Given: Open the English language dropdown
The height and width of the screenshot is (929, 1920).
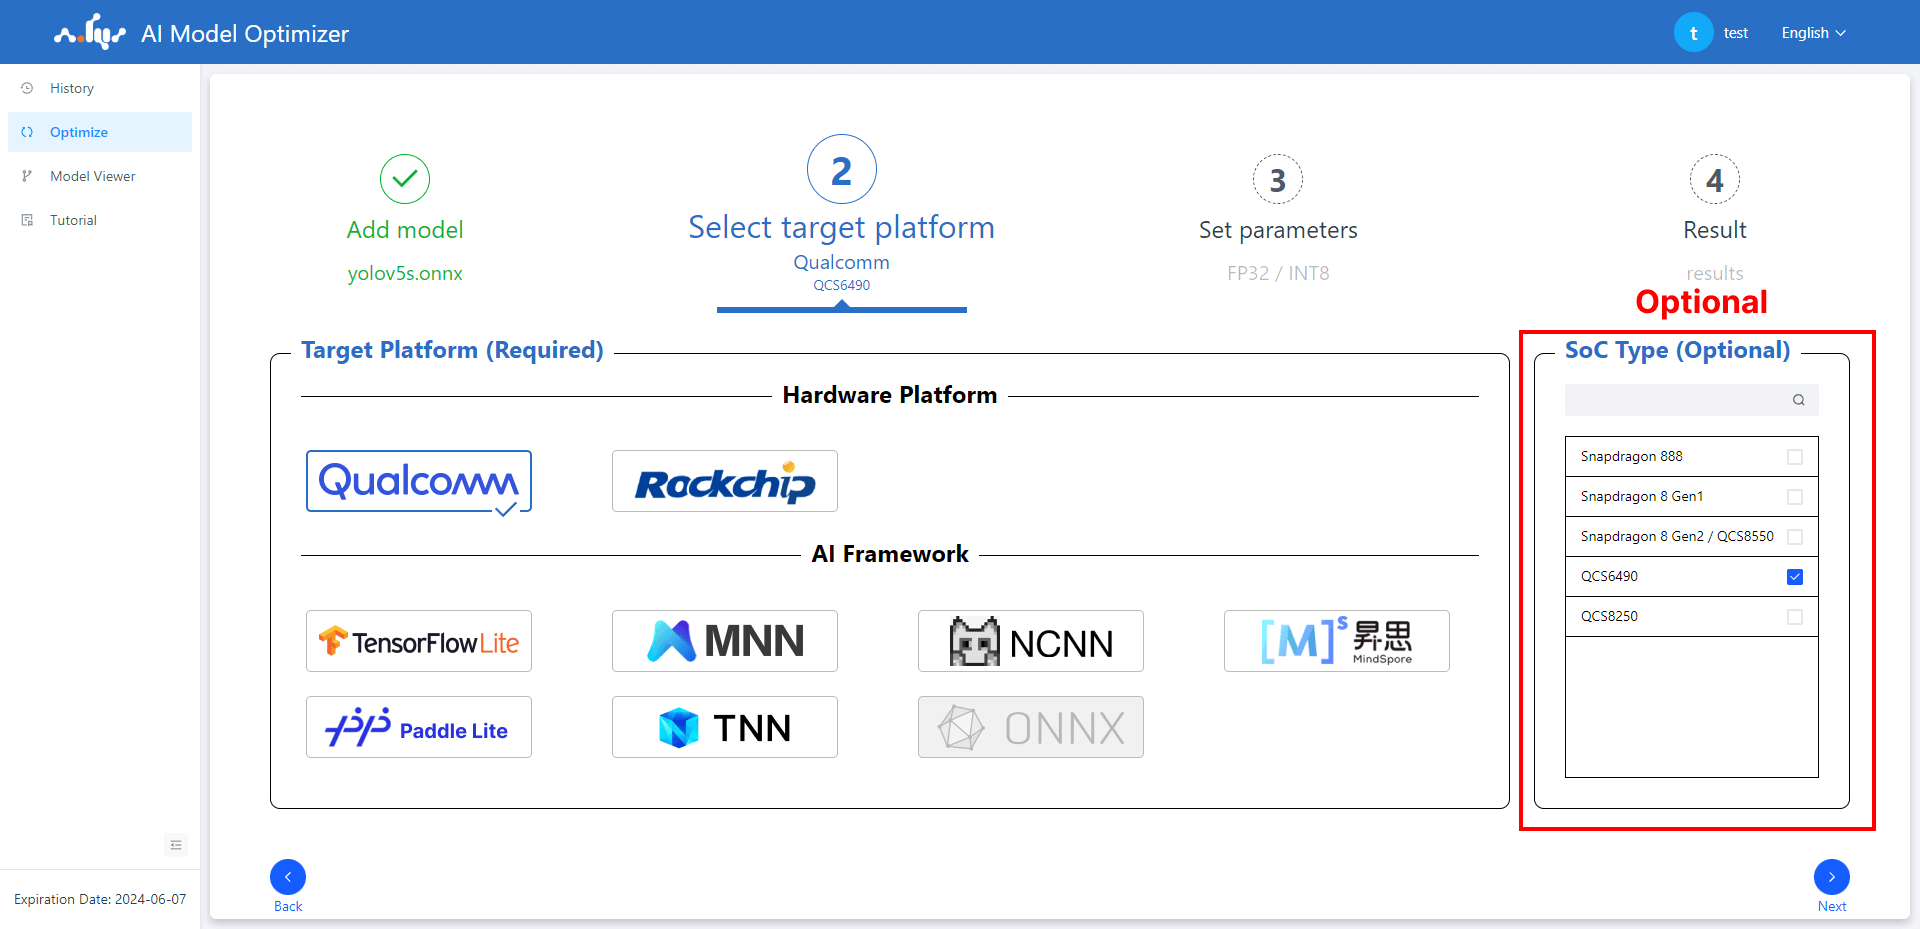Looking at the screenshot, I should [1812, 33].
